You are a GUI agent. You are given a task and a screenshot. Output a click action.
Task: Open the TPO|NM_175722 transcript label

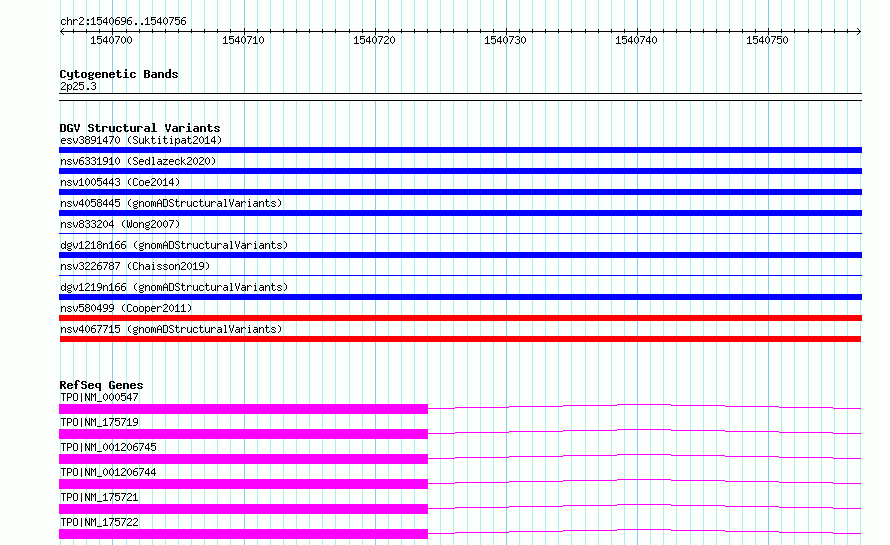[99, 522]
